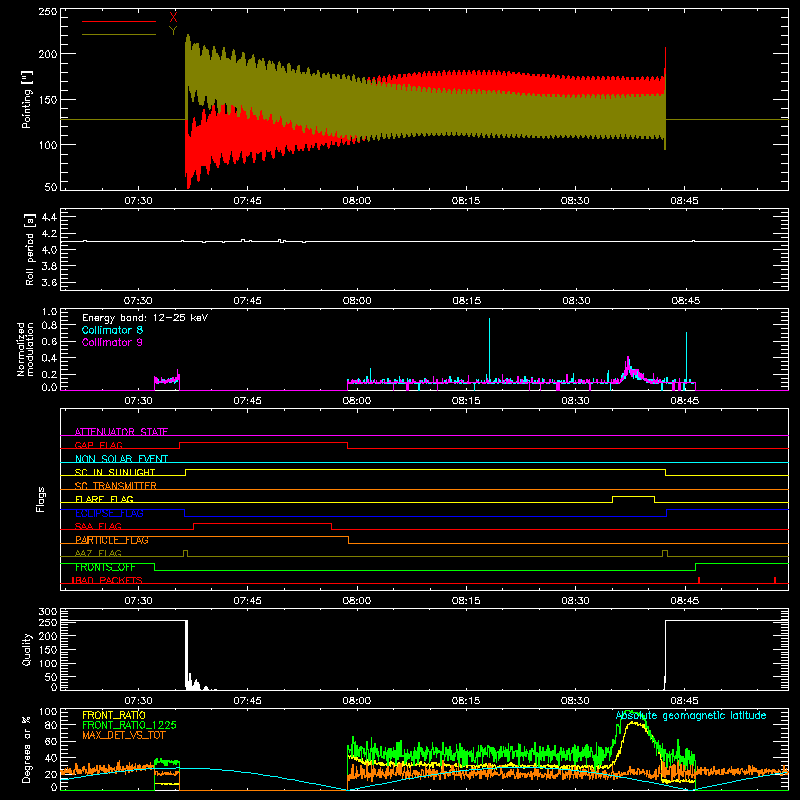This screenshot has width=800, height=800.
Task: Click the 'Roll period [s]' axis title
Action: pos(30,249)
